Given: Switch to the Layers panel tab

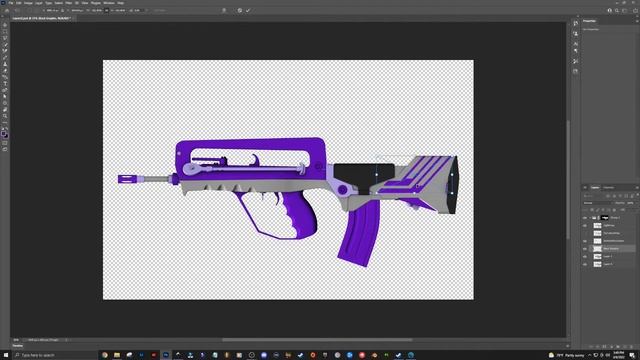Looking at the screenshot, I should [595, 187].
